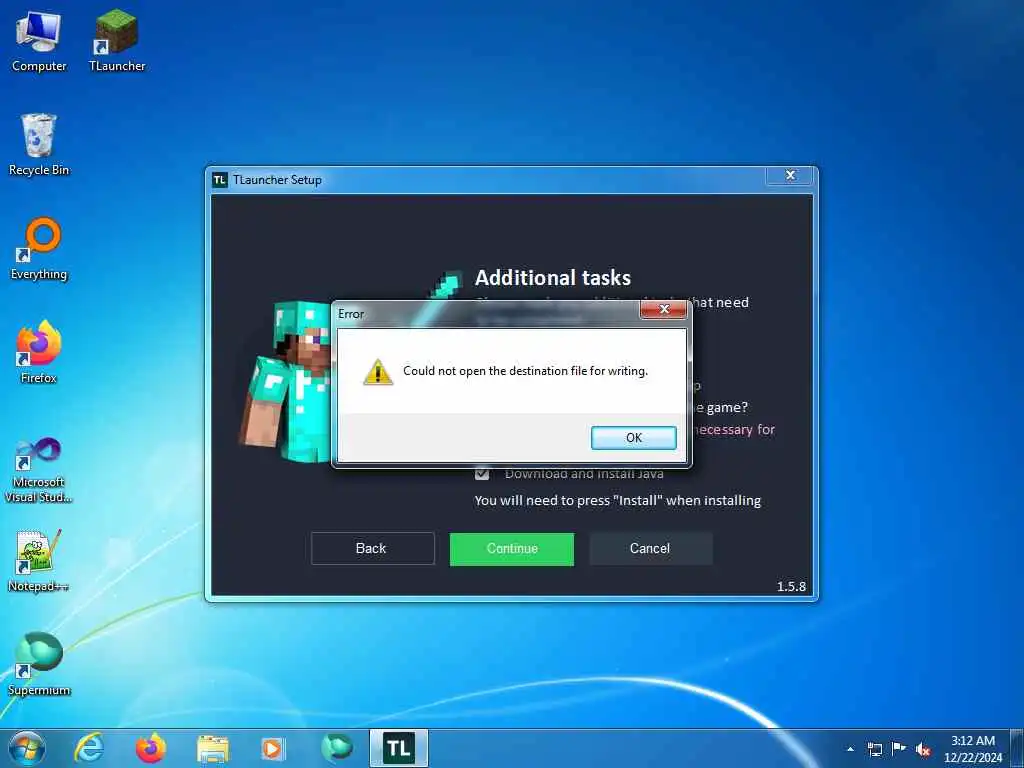The height and width of the screenshot is (768, 1024).
Task: Launch Firefox from the taskbar
Action: click(151, 748)
